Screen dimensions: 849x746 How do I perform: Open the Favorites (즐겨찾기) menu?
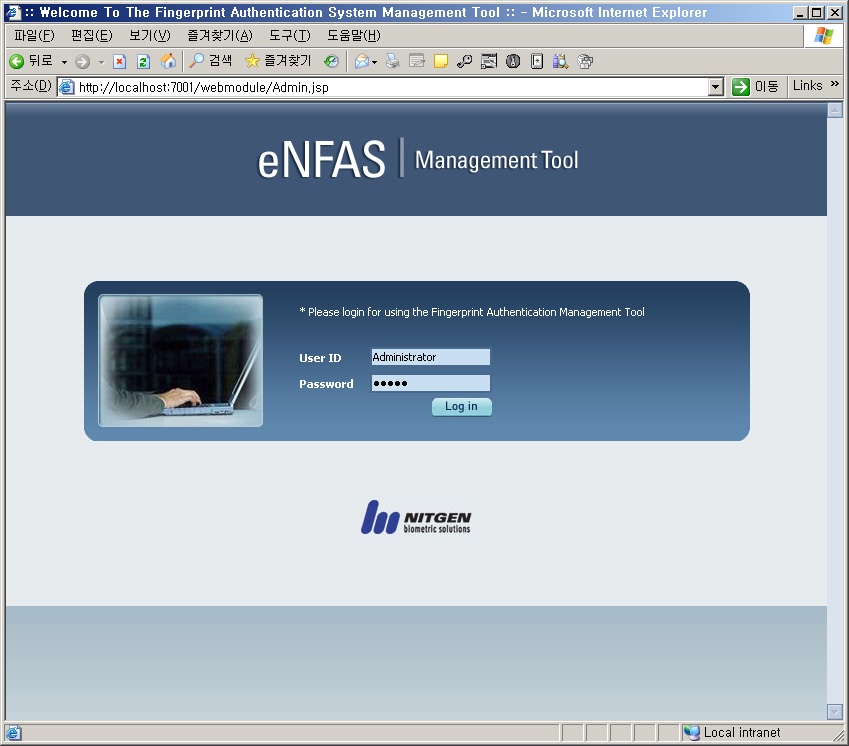tap(220, 35)
